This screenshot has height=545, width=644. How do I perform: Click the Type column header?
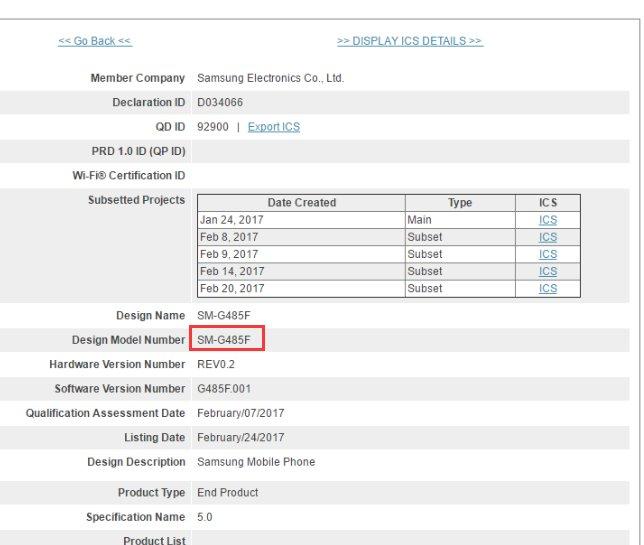pos(460,203)
